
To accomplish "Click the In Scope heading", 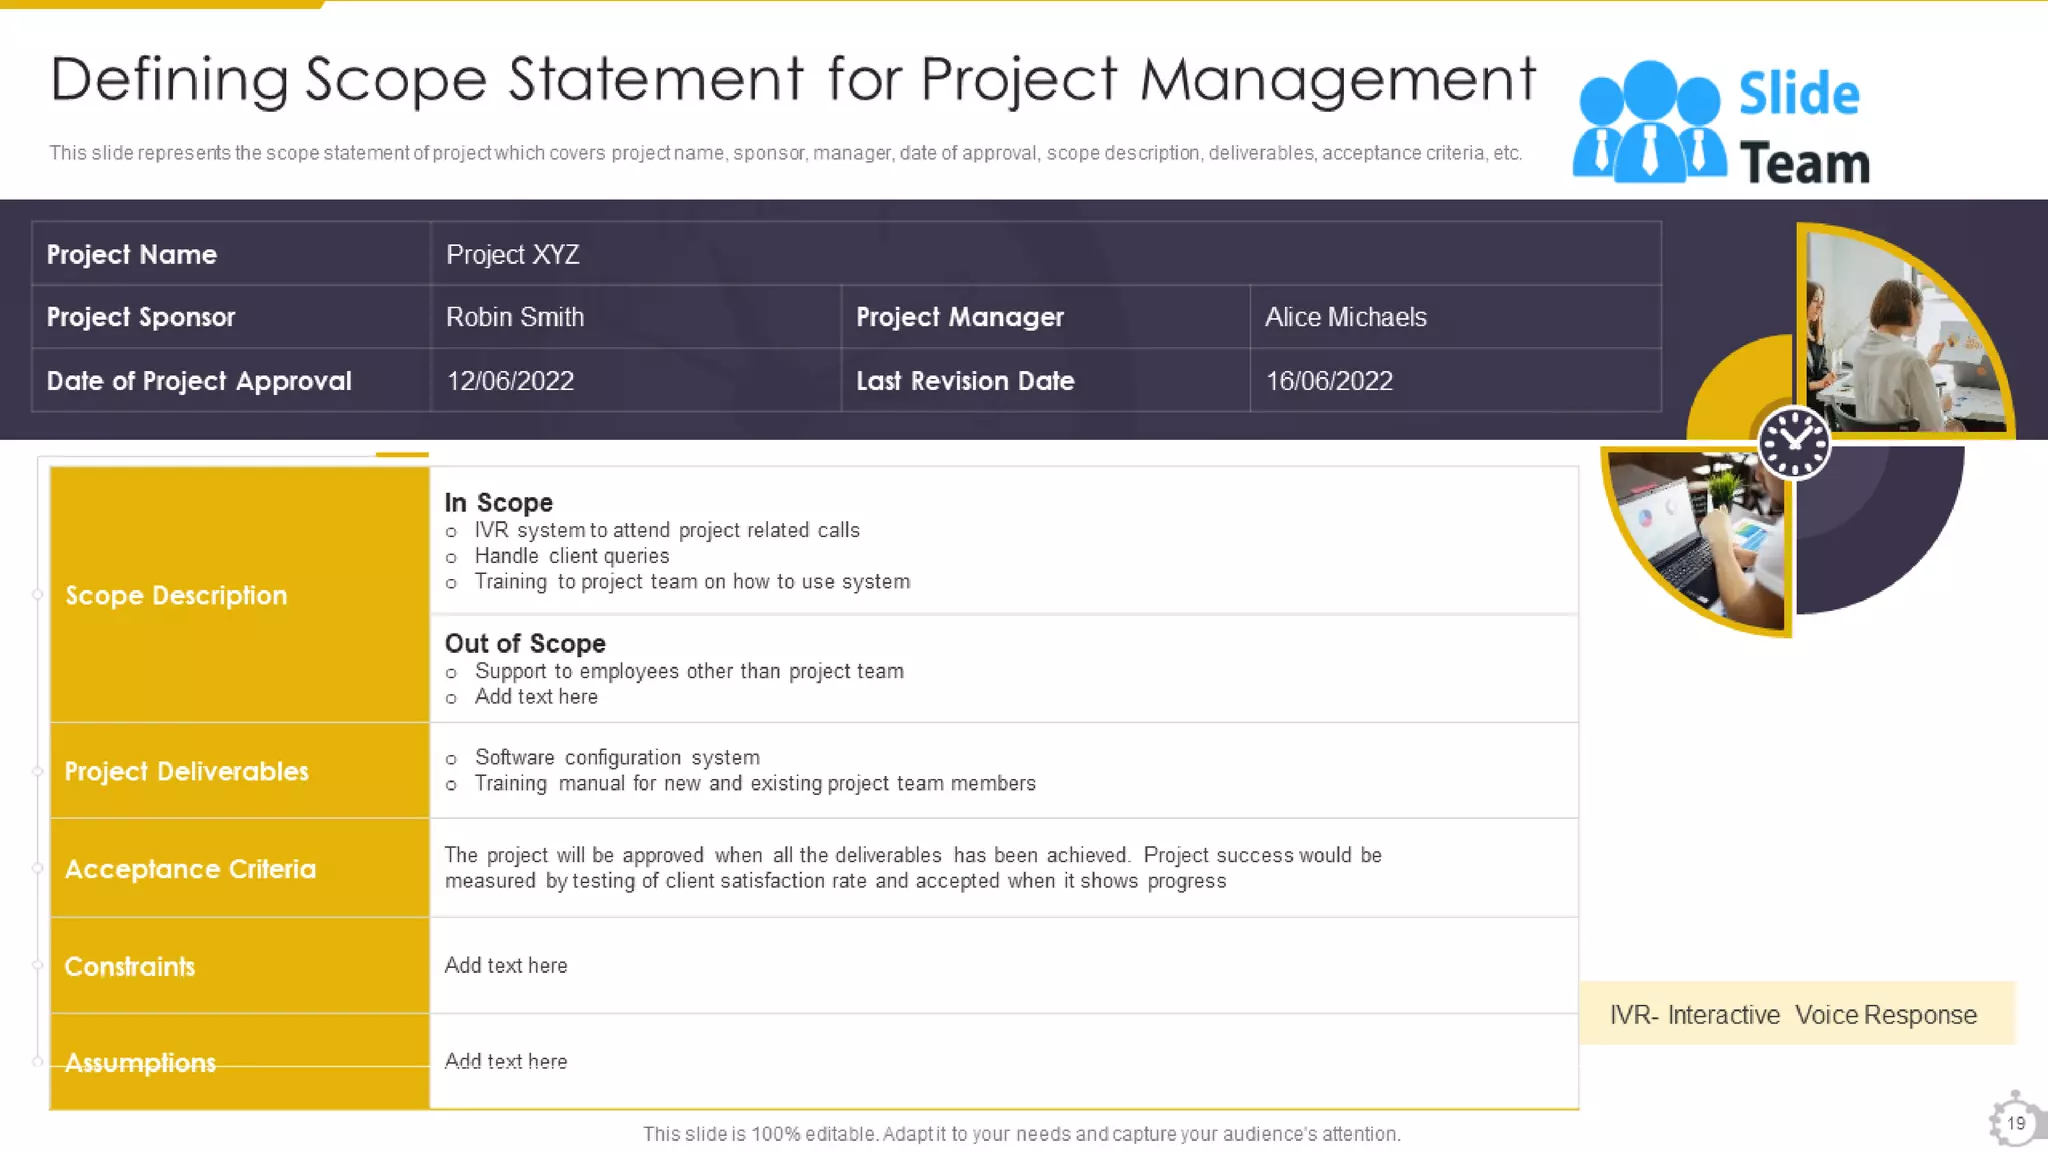I will [x=498, y=502].
